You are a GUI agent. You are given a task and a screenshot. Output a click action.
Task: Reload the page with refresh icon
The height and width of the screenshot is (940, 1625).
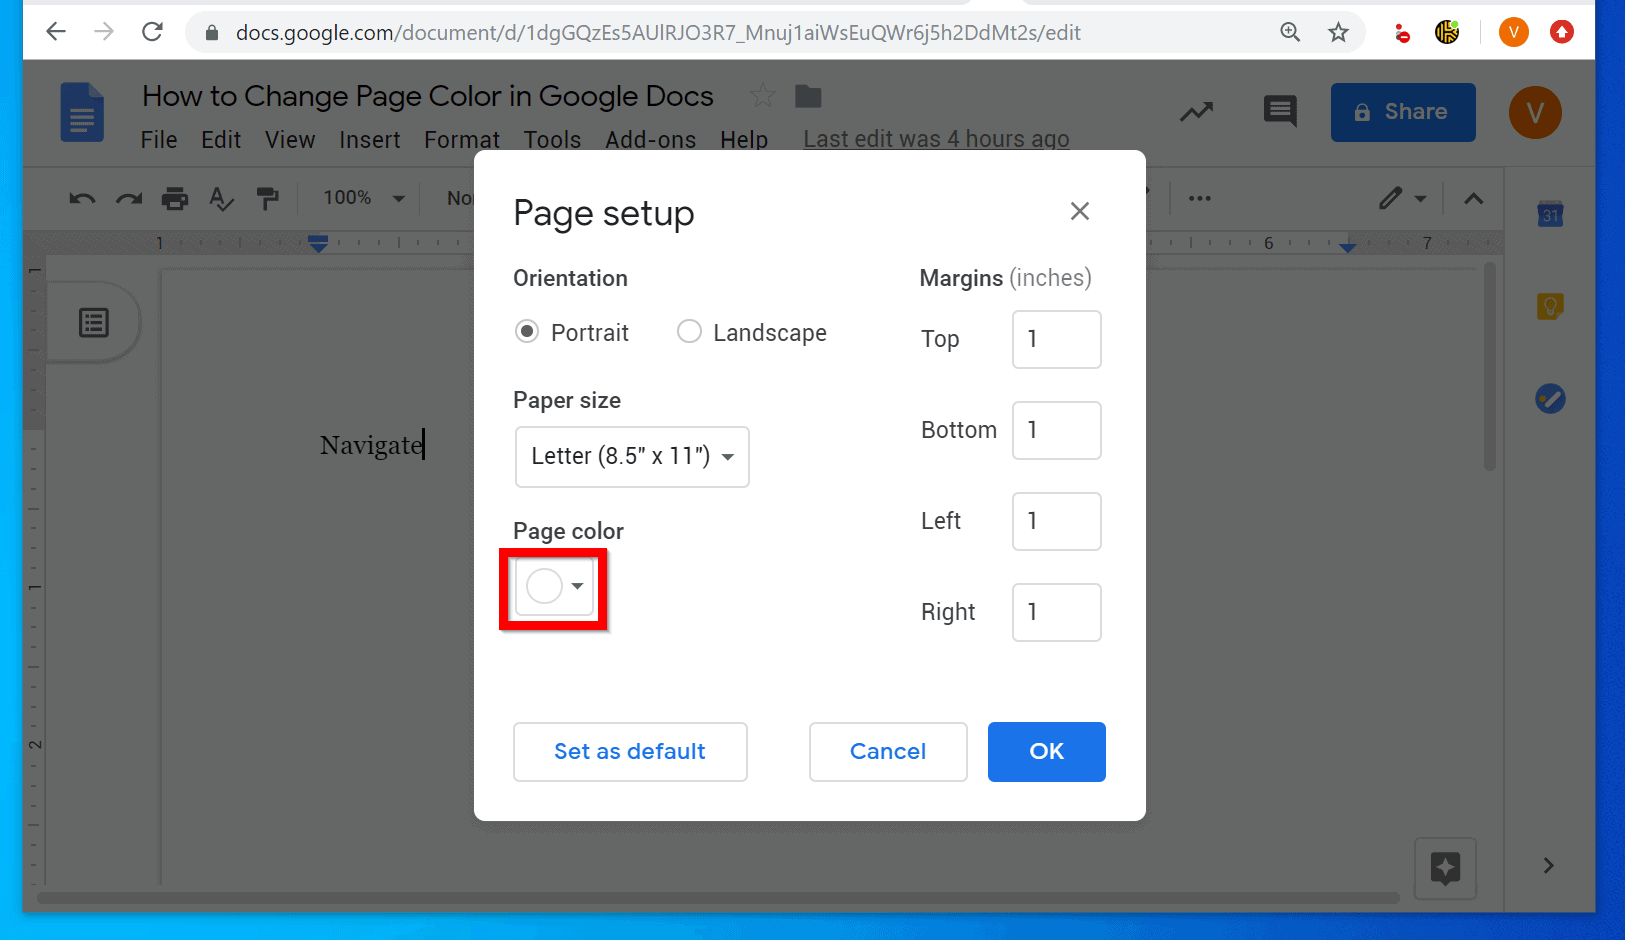(152, 32)
